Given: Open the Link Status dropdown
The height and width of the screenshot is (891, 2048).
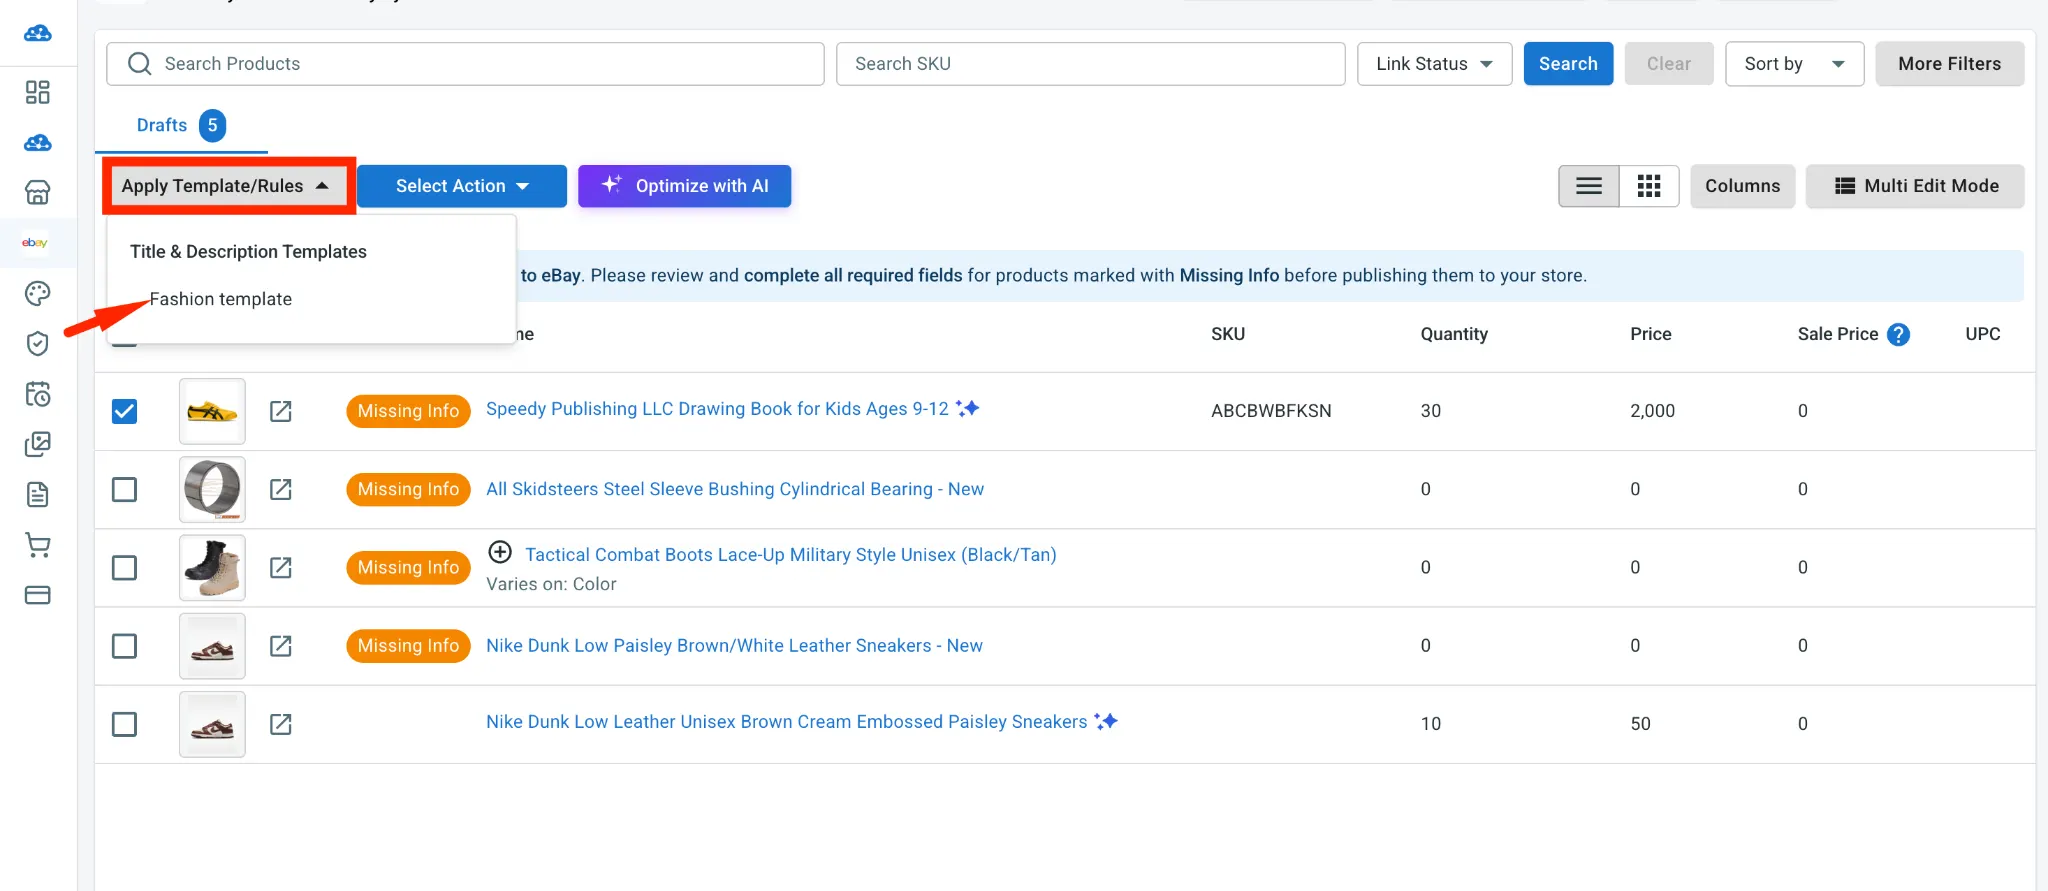Looking at the screenshot, I should pos(1434,64).
